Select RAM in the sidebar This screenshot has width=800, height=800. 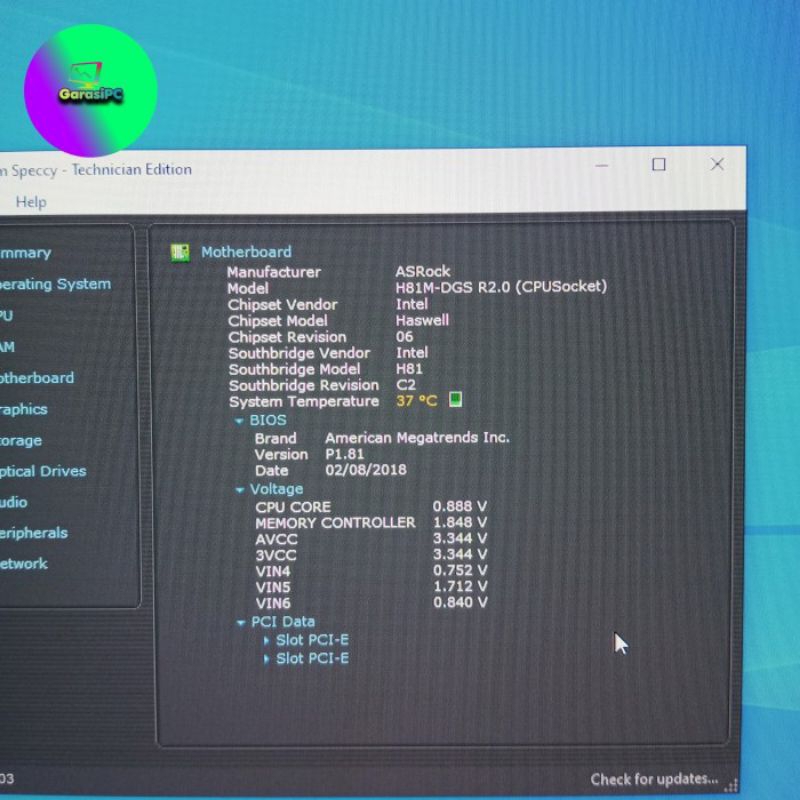click(7, 347)
